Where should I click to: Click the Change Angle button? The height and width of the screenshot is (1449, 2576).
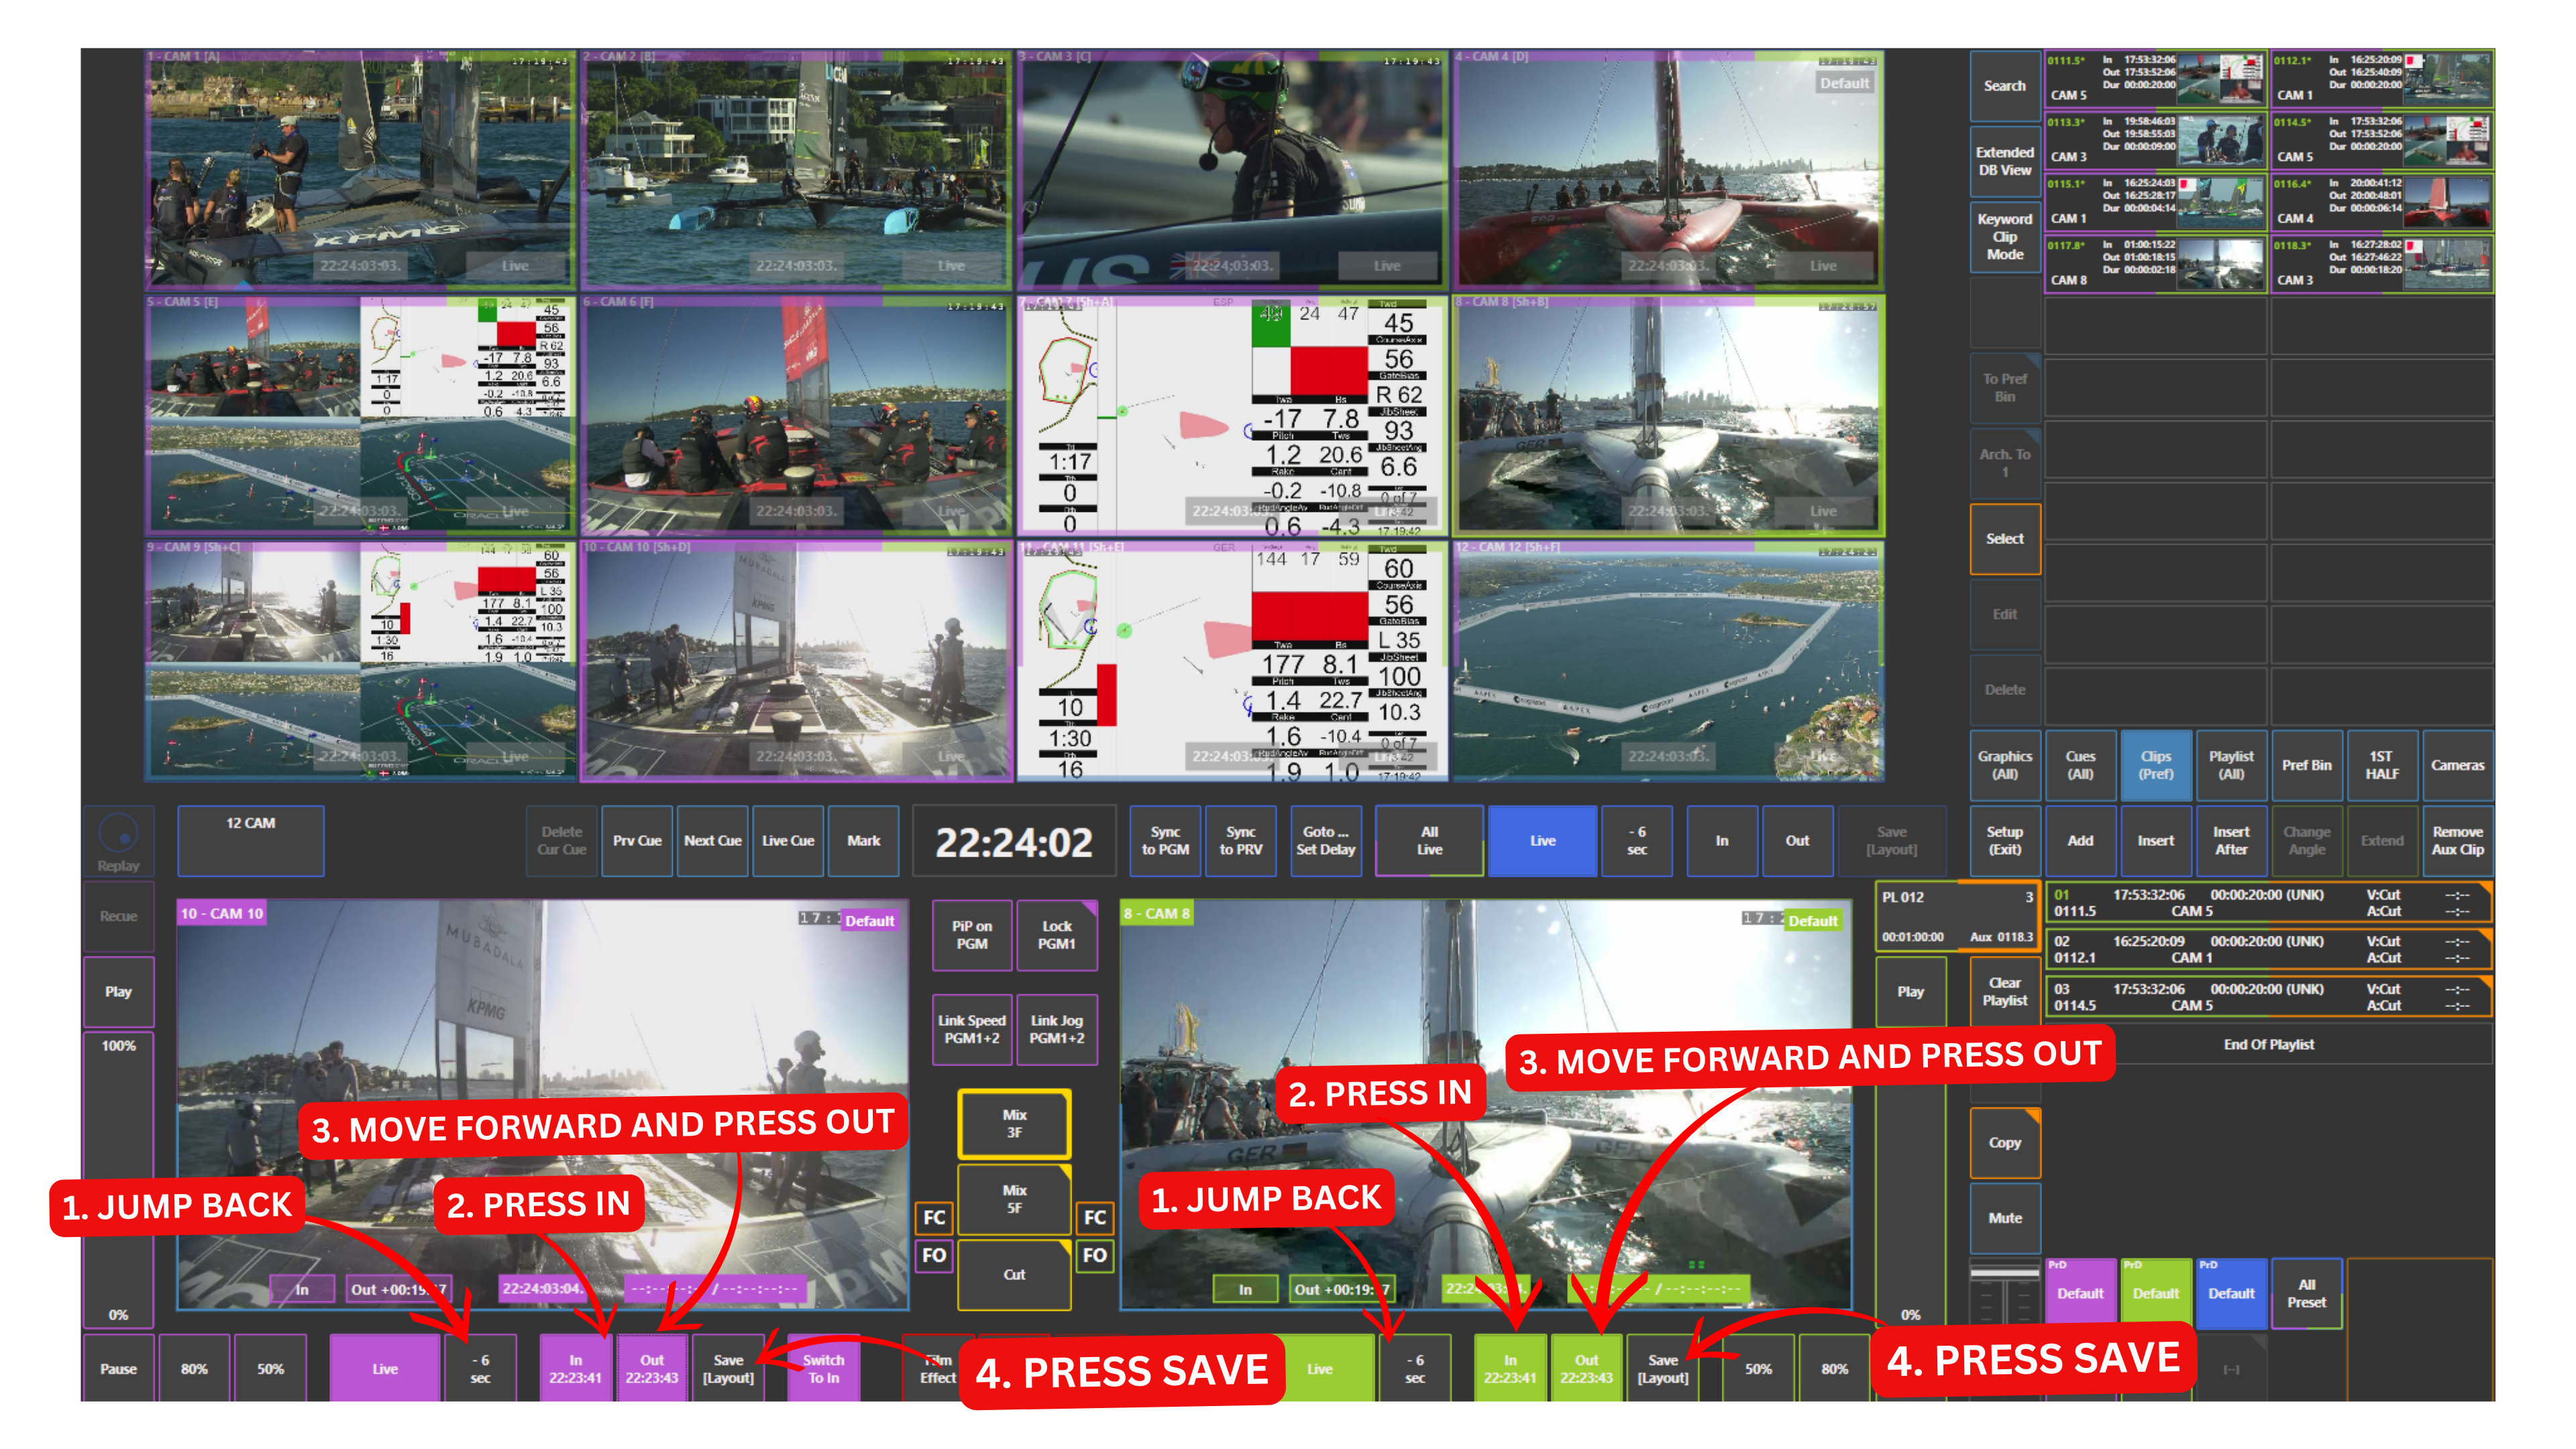pyautogui.click(x=2306, y=841)
